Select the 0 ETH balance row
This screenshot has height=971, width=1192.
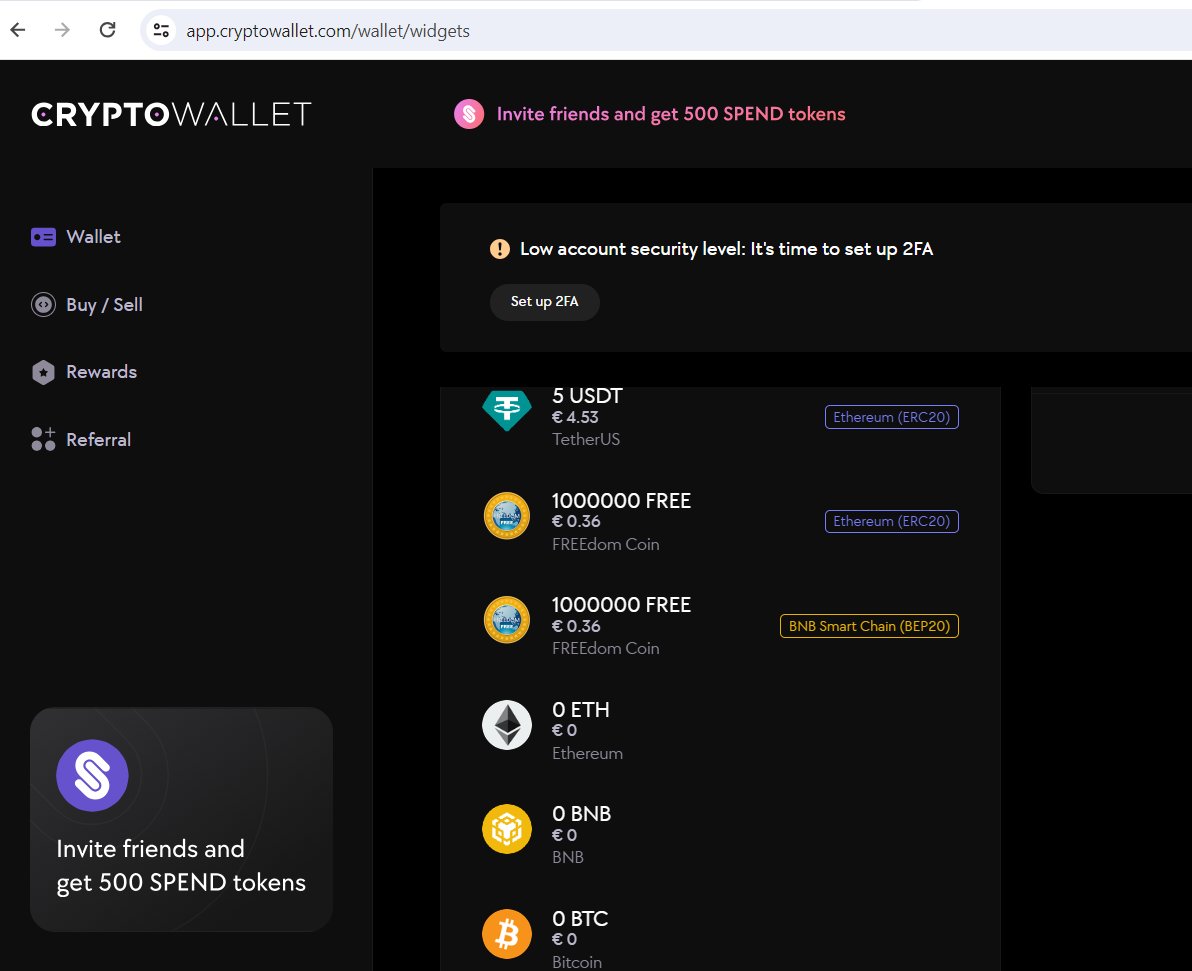720,731
